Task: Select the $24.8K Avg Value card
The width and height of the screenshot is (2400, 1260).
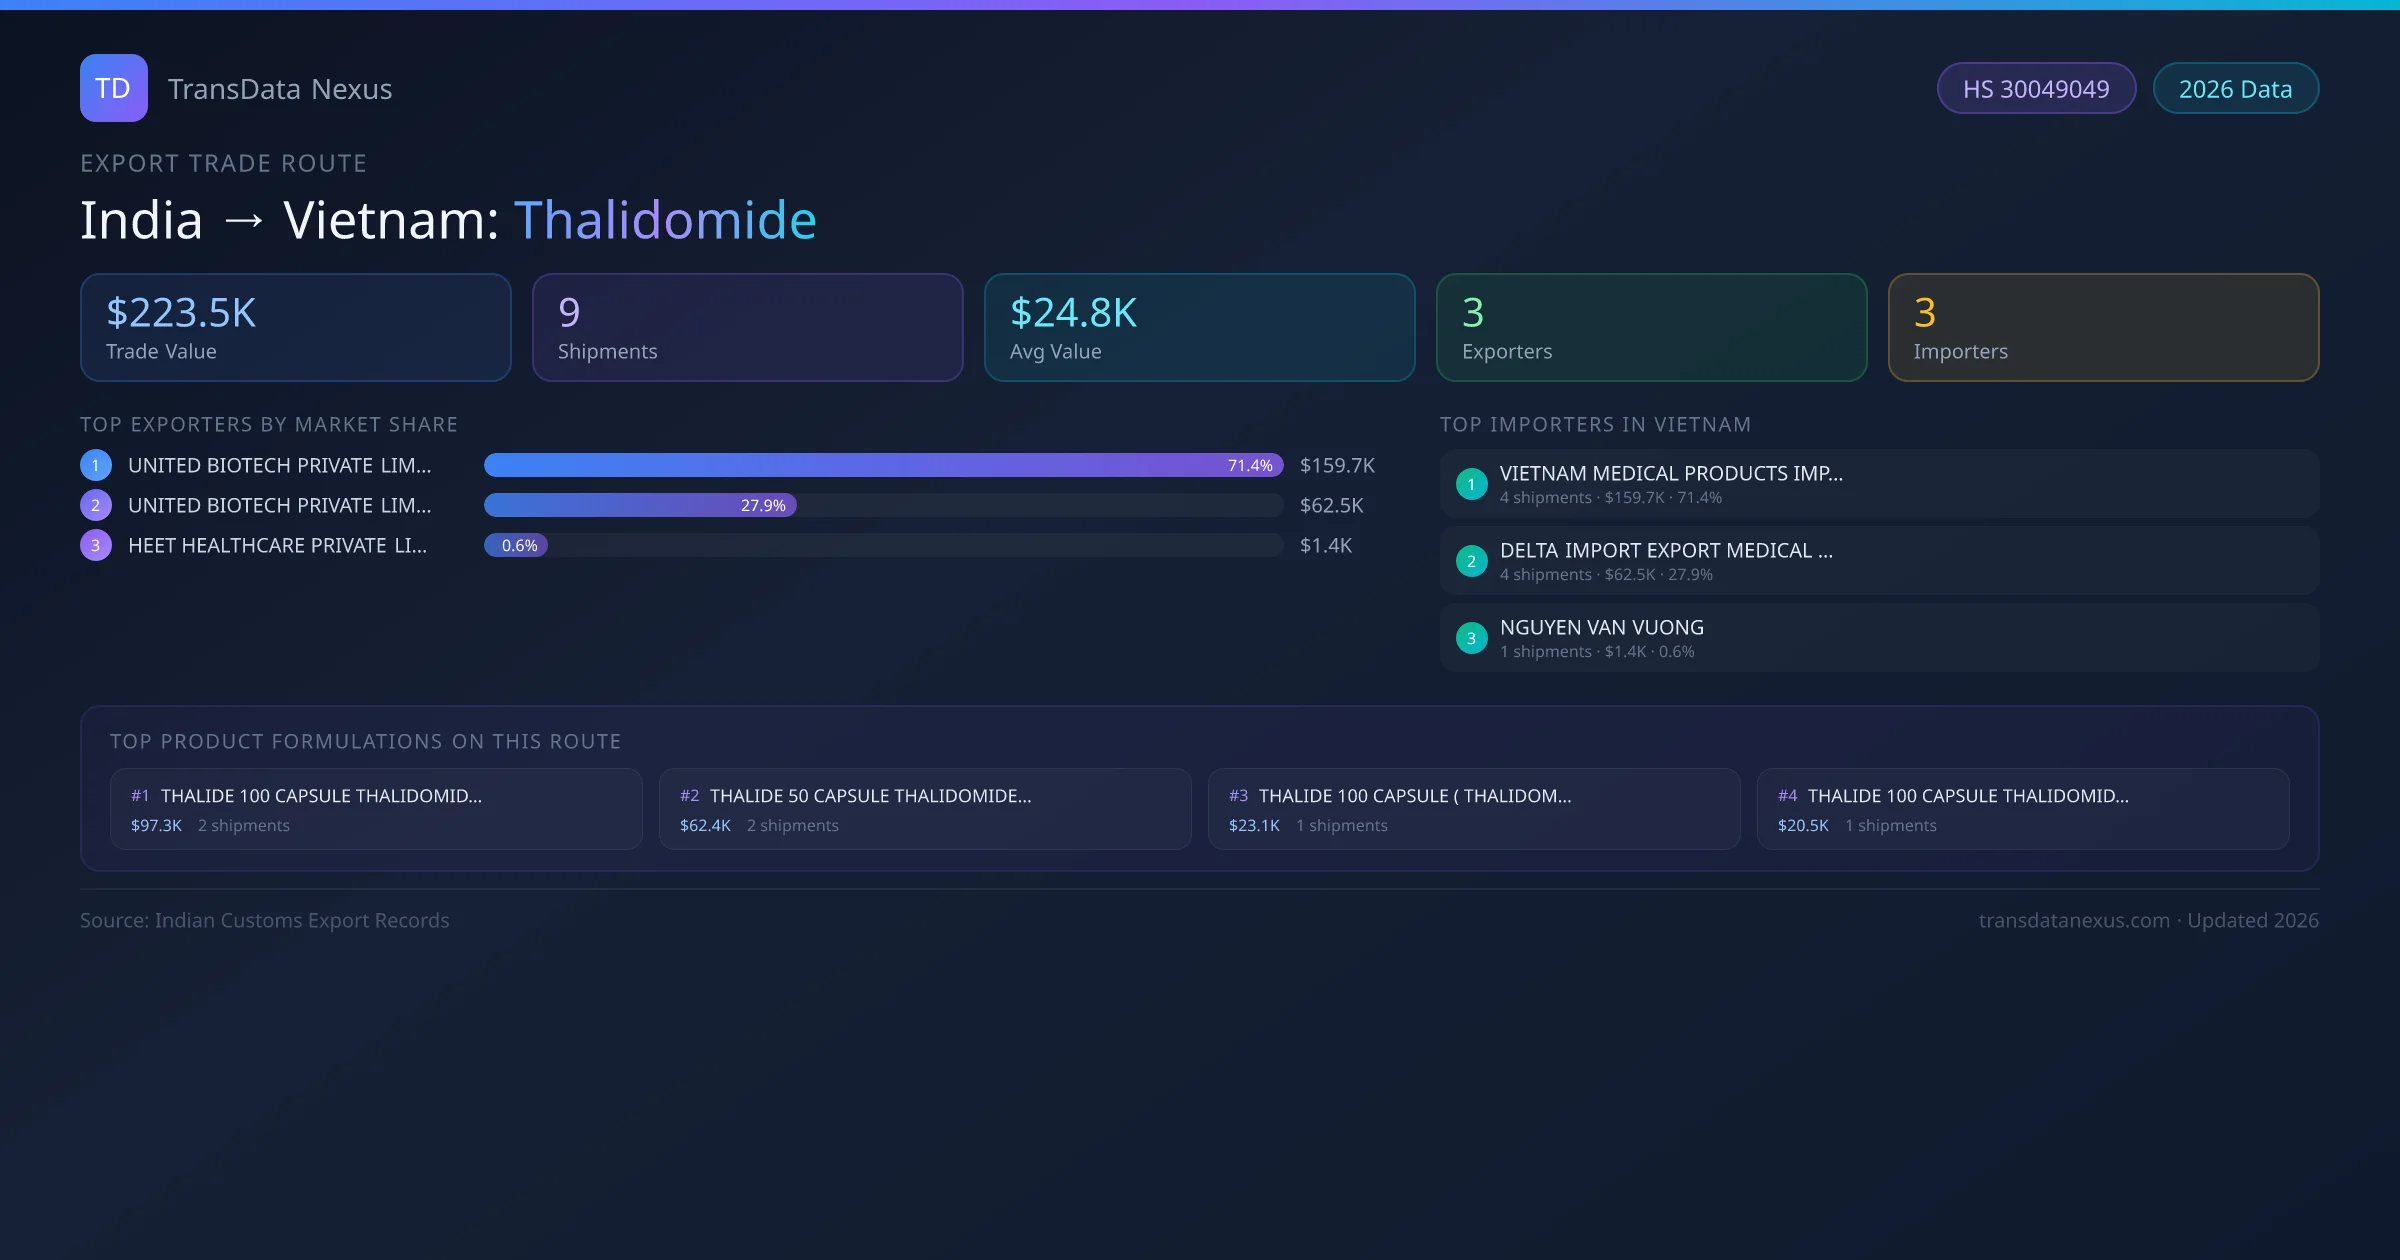Action: pyautogui.click(x=1199, y=328)
